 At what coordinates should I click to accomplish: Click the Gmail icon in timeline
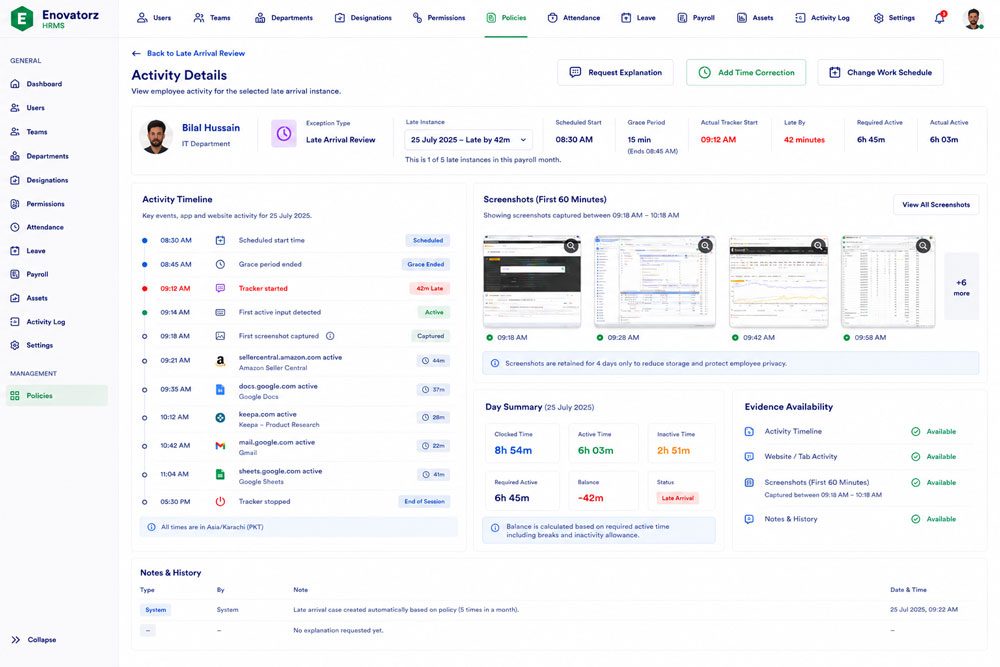(220, 446)
